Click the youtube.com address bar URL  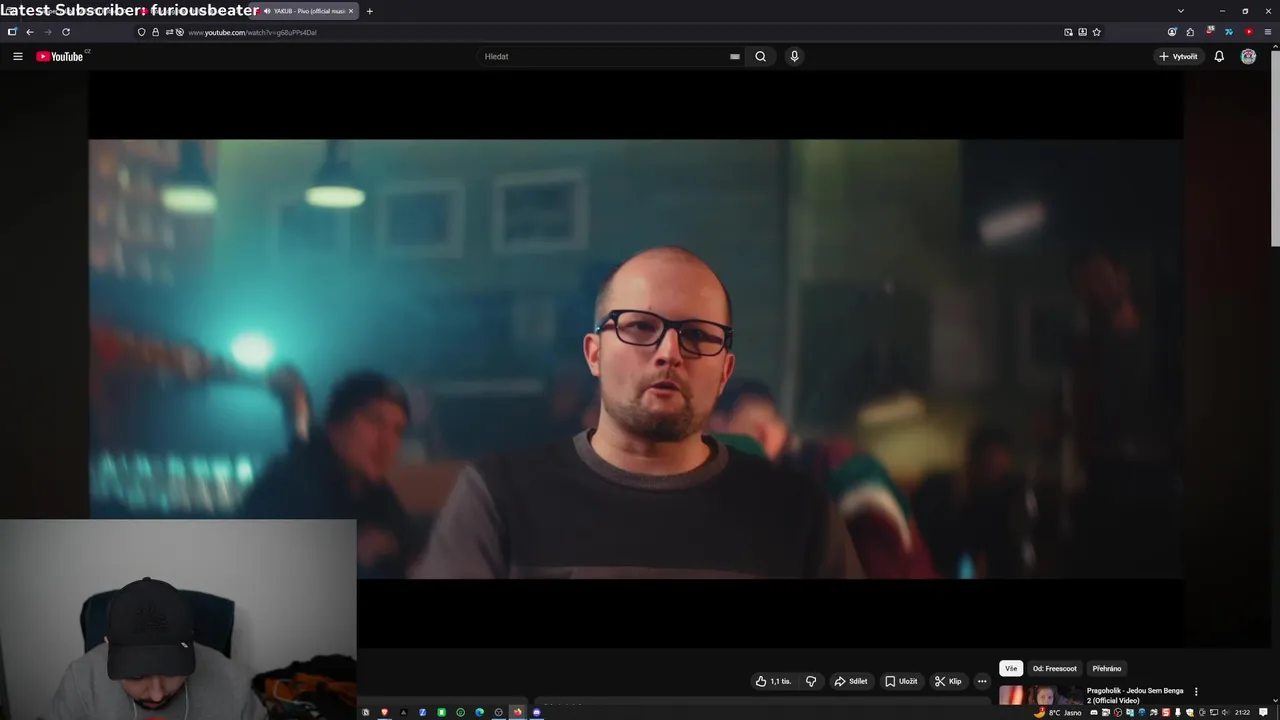click(x=252, y=32)
